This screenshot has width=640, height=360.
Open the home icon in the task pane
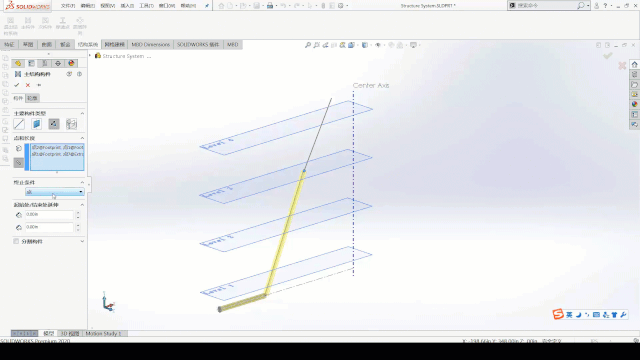click(634, 64)
